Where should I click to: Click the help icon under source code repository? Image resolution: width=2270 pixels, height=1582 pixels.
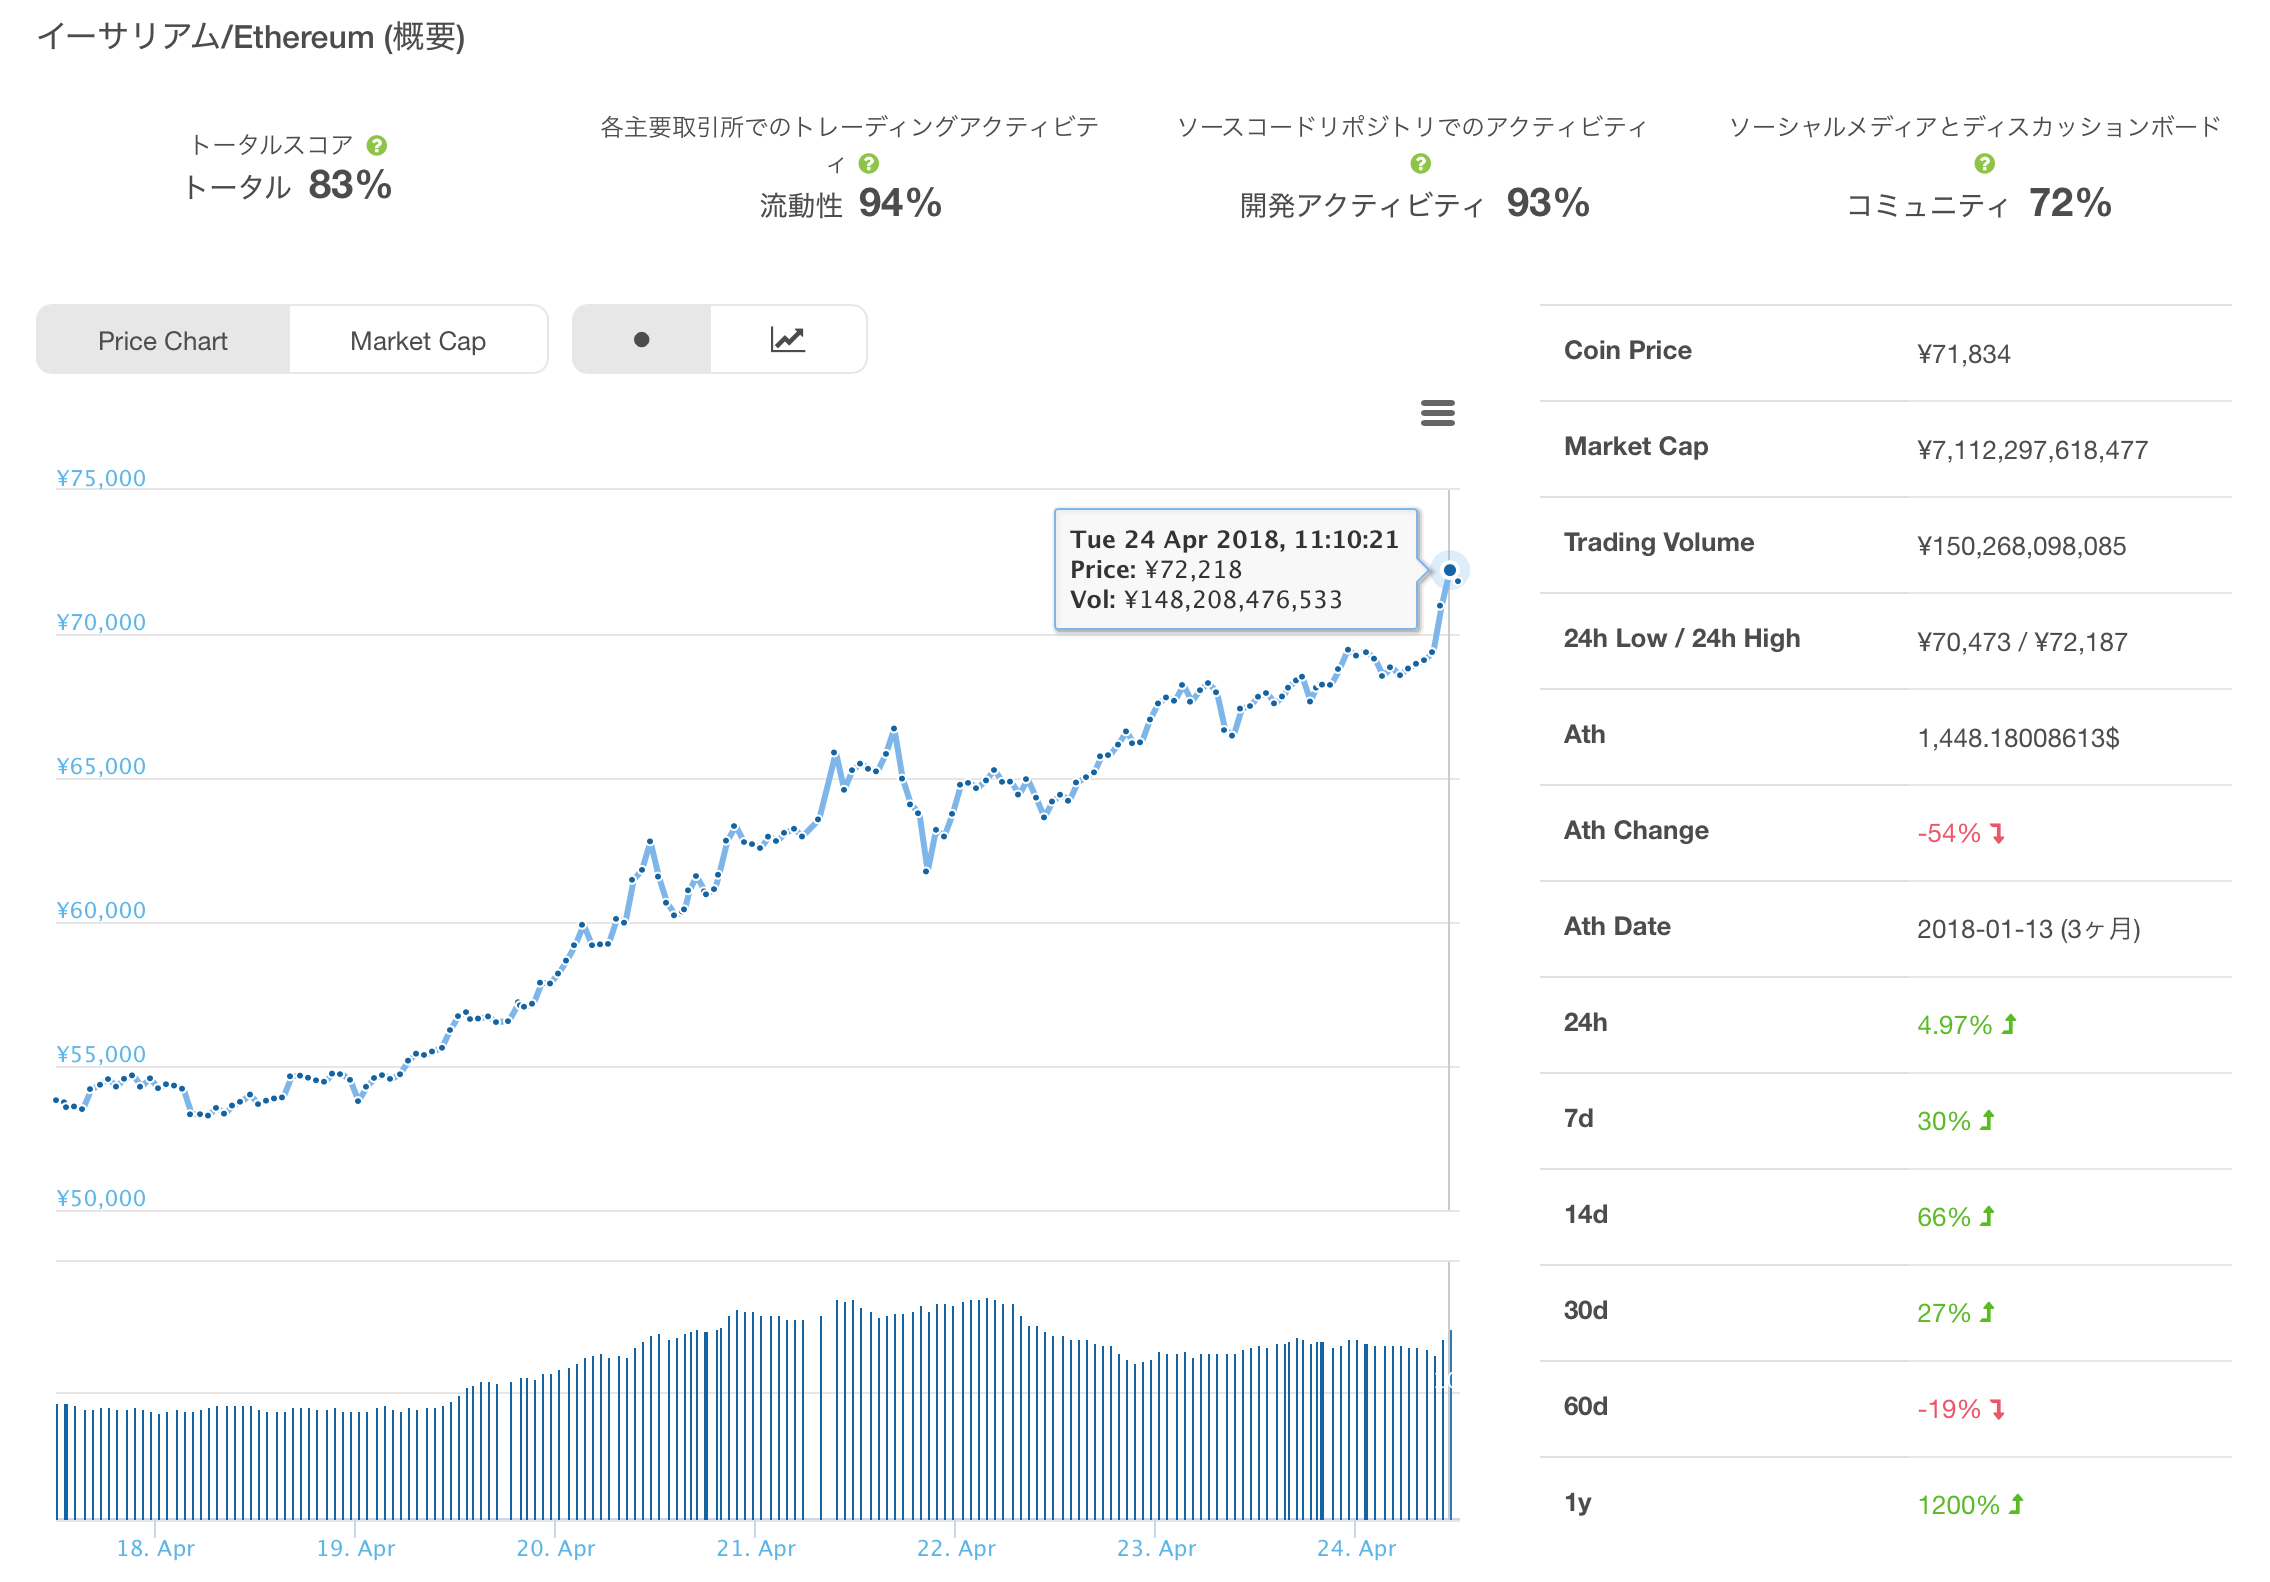point(1421,164)
